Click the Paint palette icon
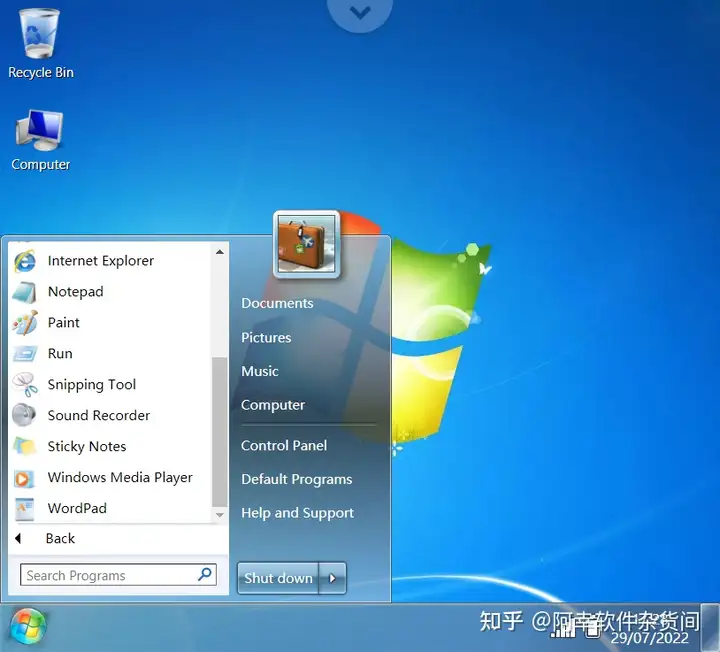 [25, 323]
